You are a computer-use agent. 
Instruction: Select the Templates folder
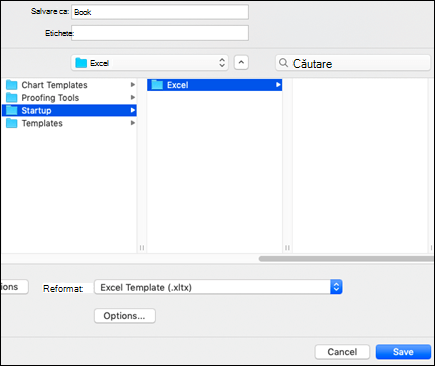coord(69,123)
